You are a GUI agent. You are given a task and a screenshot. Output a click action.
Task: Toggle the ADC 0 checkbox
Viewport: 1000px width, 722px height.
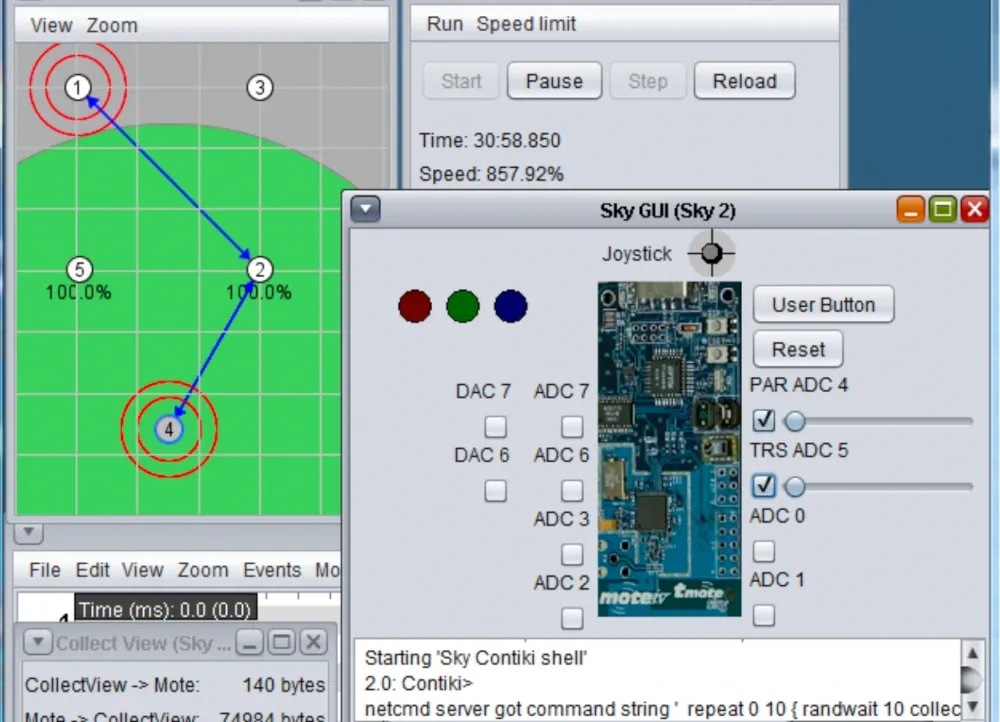[x=763, y=551]
